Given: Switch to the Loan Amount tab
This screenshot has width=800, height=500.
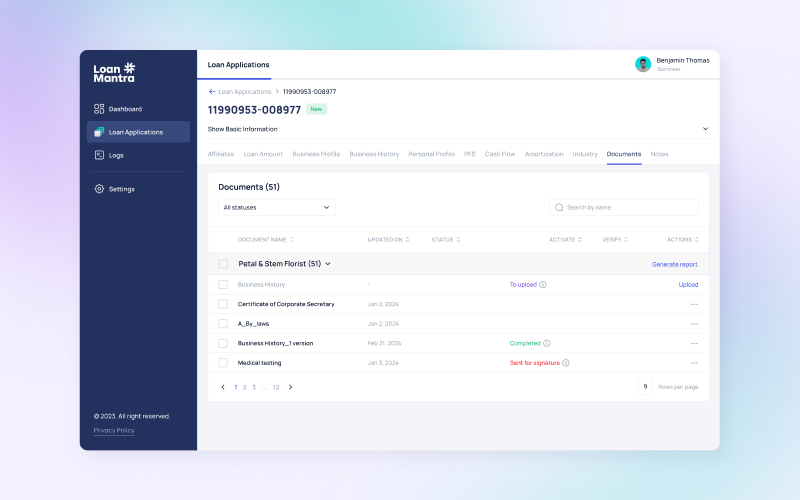Looking at the screenshot, I should [x=263, y=154].
